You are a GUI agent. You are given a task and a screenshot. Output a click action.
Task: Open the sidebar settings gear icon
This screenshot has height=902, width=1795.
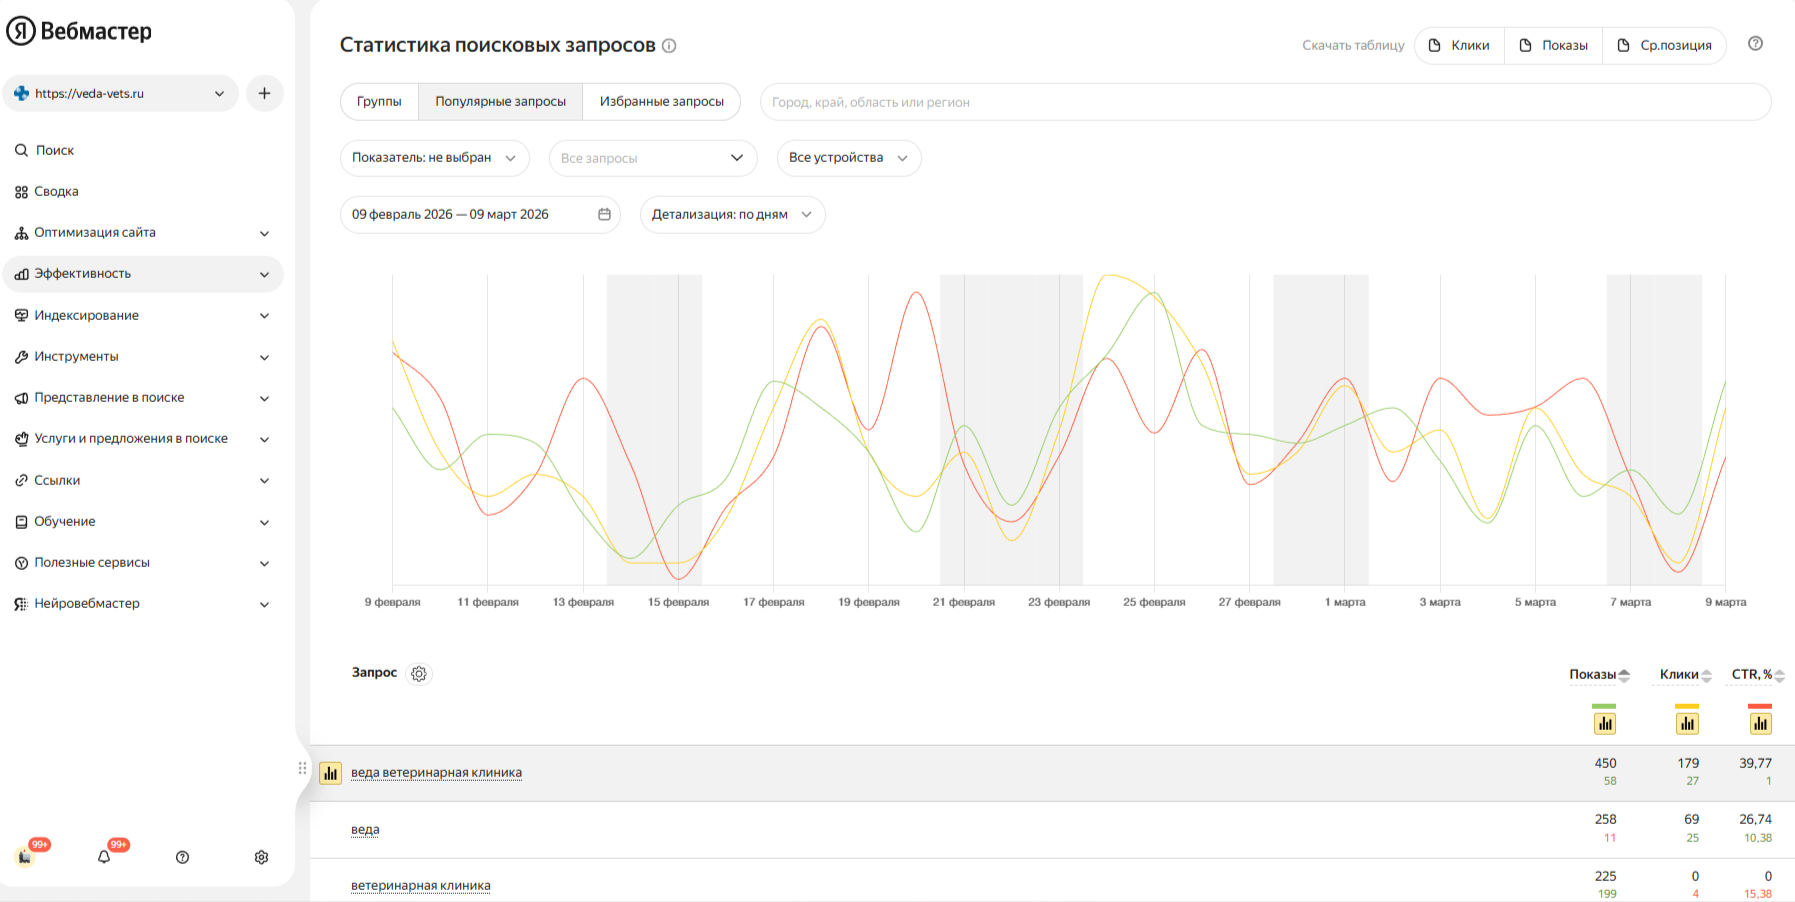click(261, 857)
